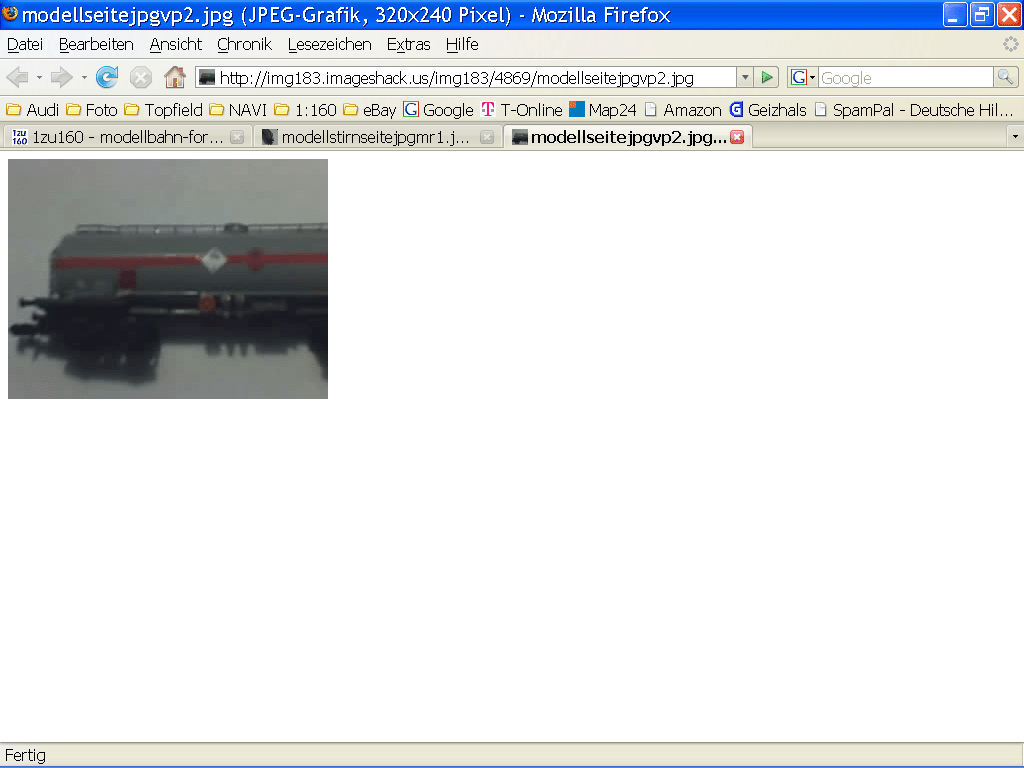This screenshot has height=768, width=1024.
Task: Expand the URL history dropdown
Action: pyautogui.click(x=745, y=78)
